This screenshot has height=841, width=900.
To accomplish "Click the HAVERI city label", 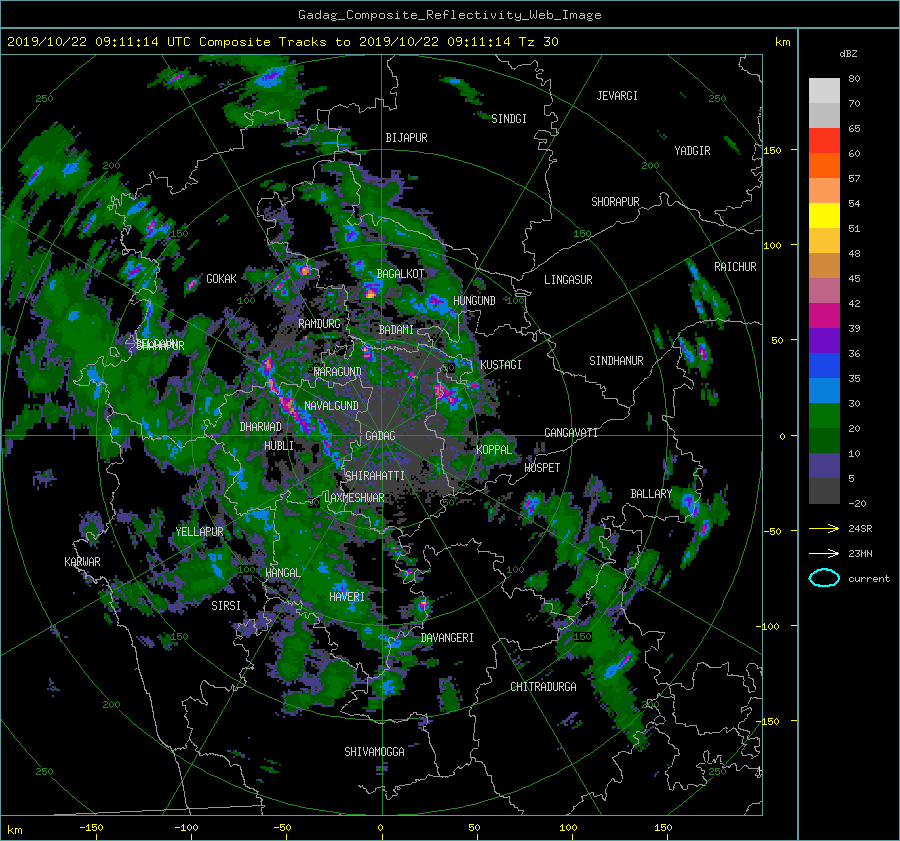I will click(347, 597).
